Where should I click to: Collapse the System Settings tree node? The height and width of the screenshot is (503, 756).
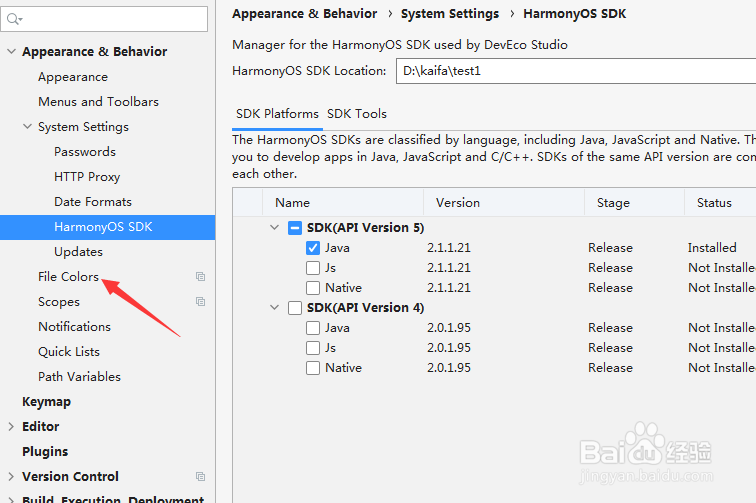[27, 127]
